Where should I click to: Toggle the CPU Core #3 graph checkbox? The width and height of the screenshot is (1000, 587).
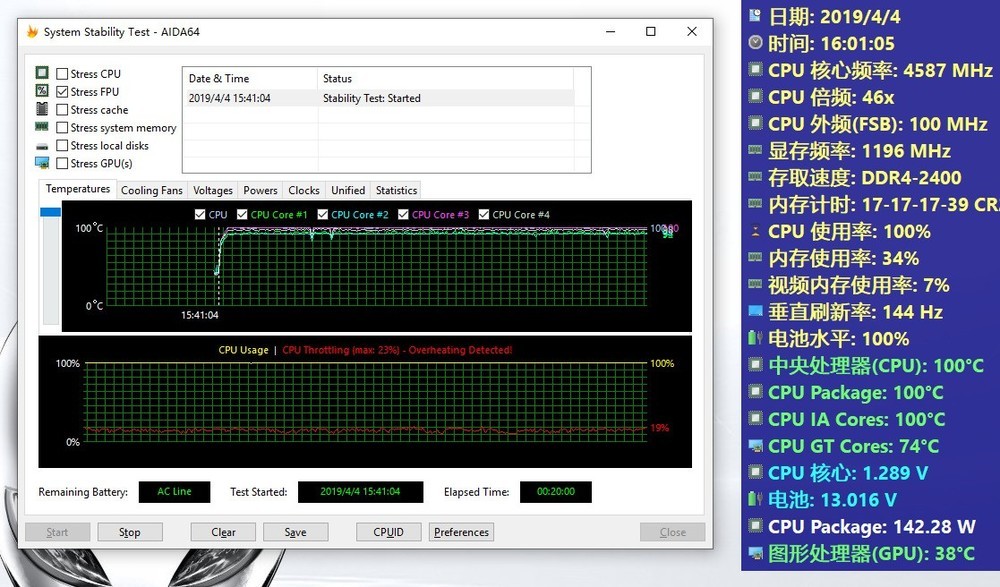(403, 214)
